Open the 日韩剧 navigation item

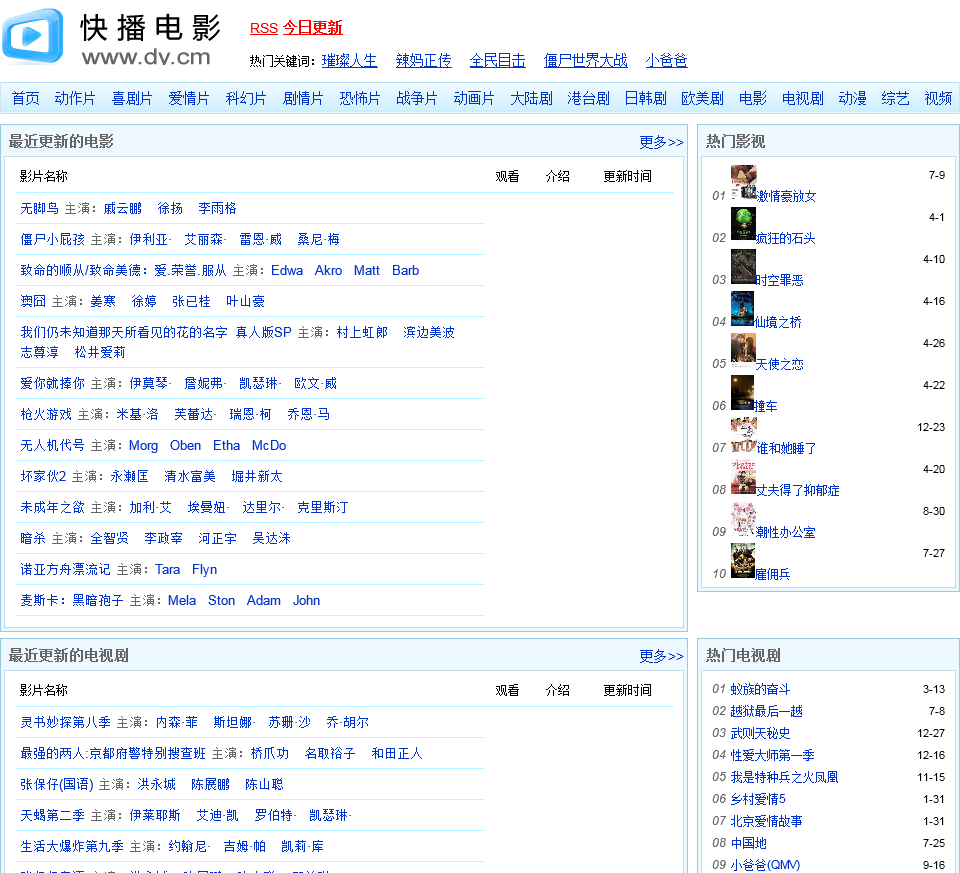[x=645, y=99]
